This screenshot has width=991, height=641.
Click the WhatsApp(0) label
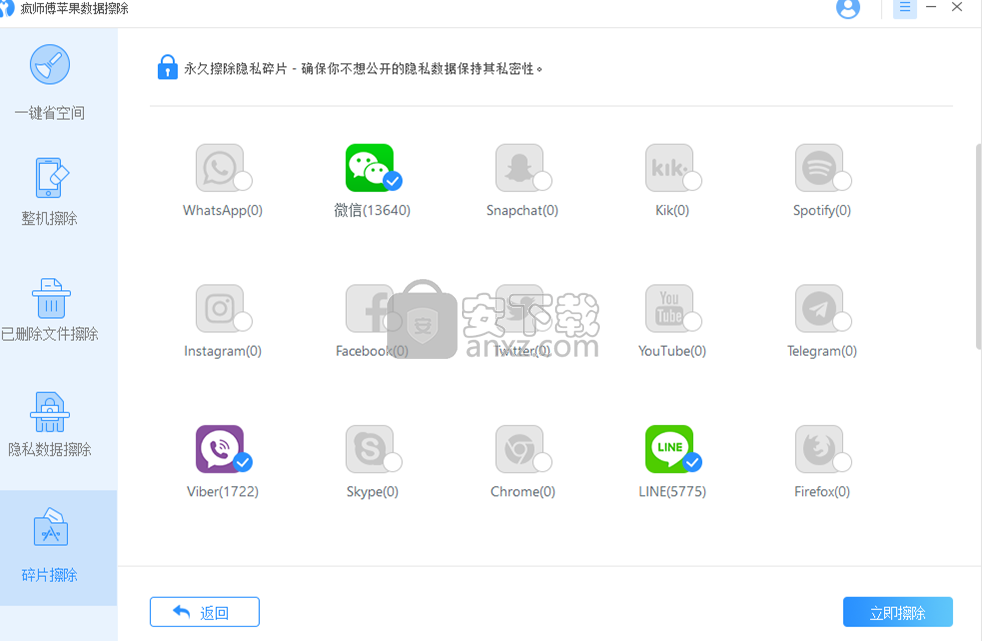(222, 211)
